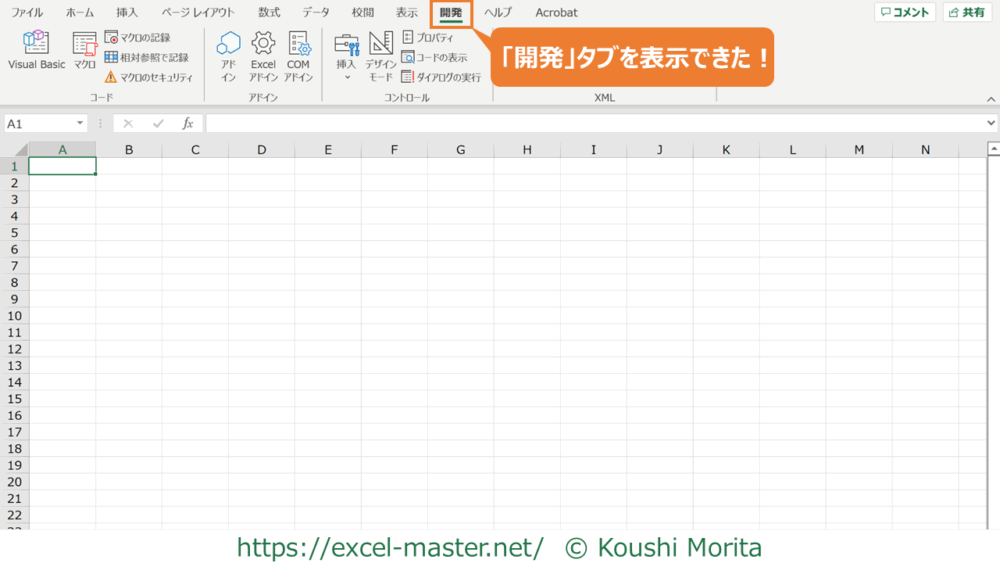Run the dialog (ダイアログの実行)
This screenshot has width=1000, height=563.
(x=441, y=77)
